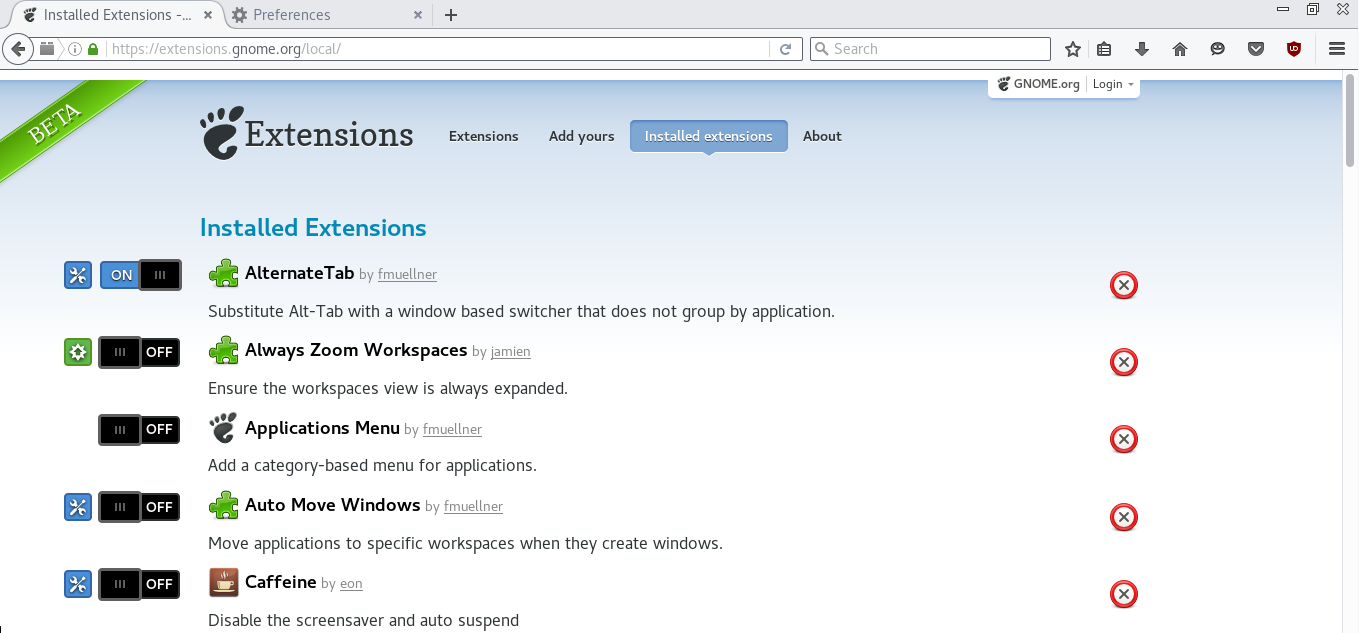The width and height of the screenshot is (1359, 633).
Task: Open Caffeine settings wrench icon
Action: [x=78, y=584]
